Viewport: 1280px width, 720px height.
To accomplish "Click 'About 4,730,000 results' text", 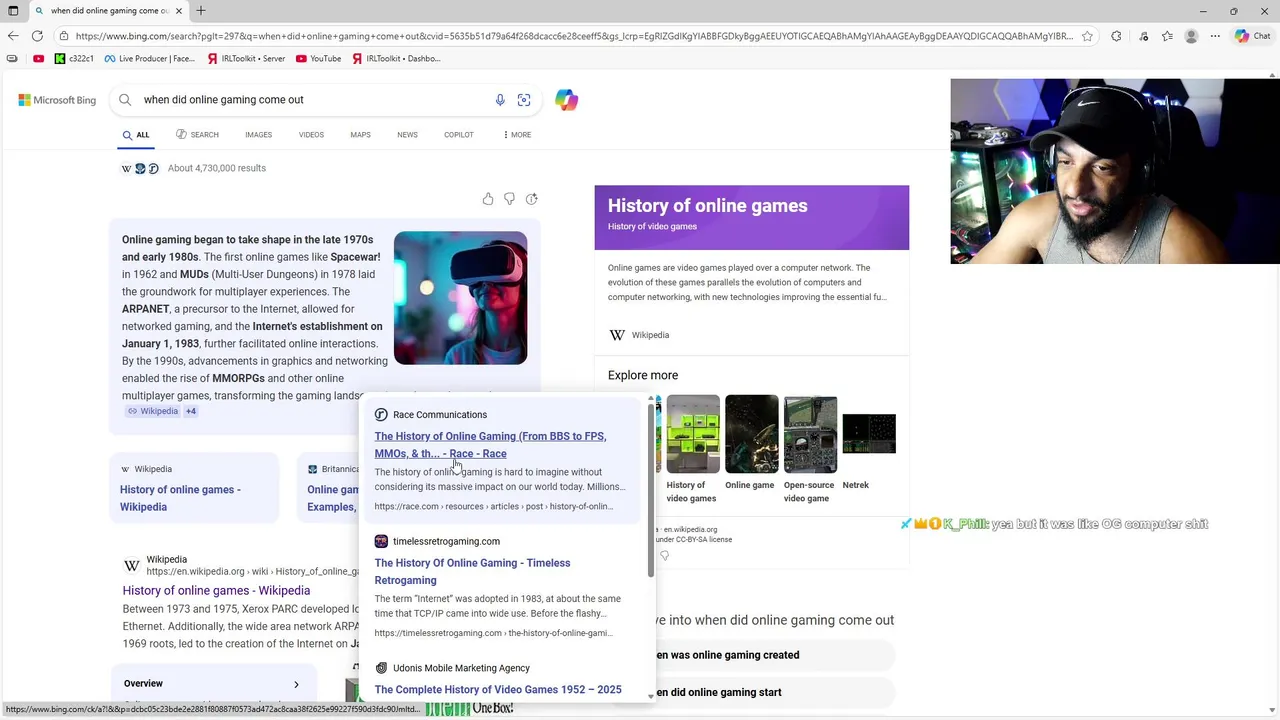I will (x=217, y=168).
